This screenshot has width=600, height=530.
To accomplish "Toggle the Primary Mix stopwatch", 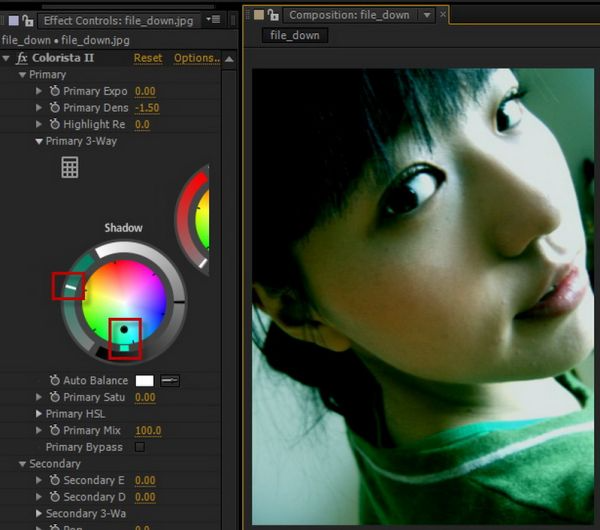I will tap(54, 431).
